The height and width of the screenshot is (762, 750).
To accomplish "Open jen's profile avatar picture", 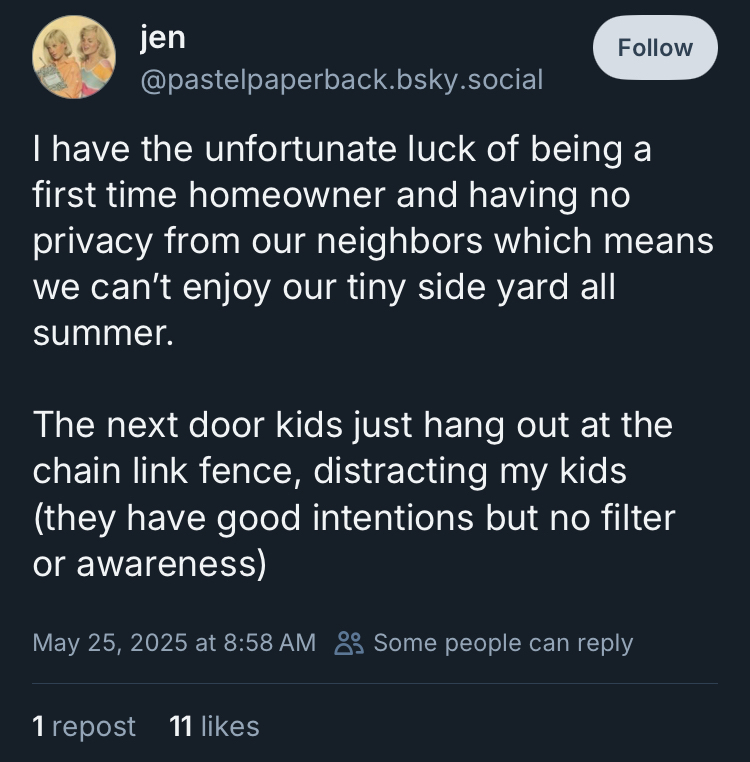I will point(74,57).
